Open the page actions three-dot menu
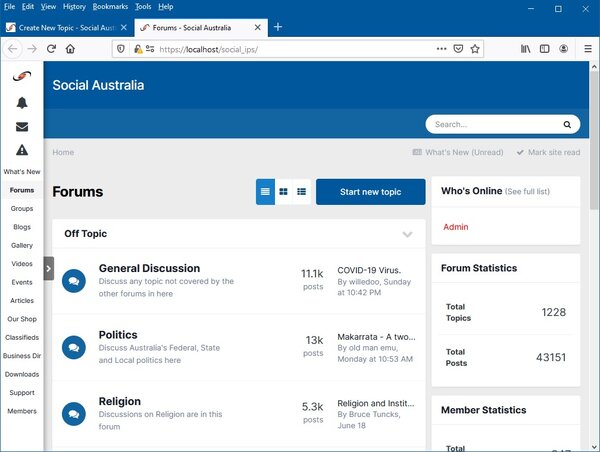Image resolution: width=600 pixels, height=452 pixels. point(441,48)
